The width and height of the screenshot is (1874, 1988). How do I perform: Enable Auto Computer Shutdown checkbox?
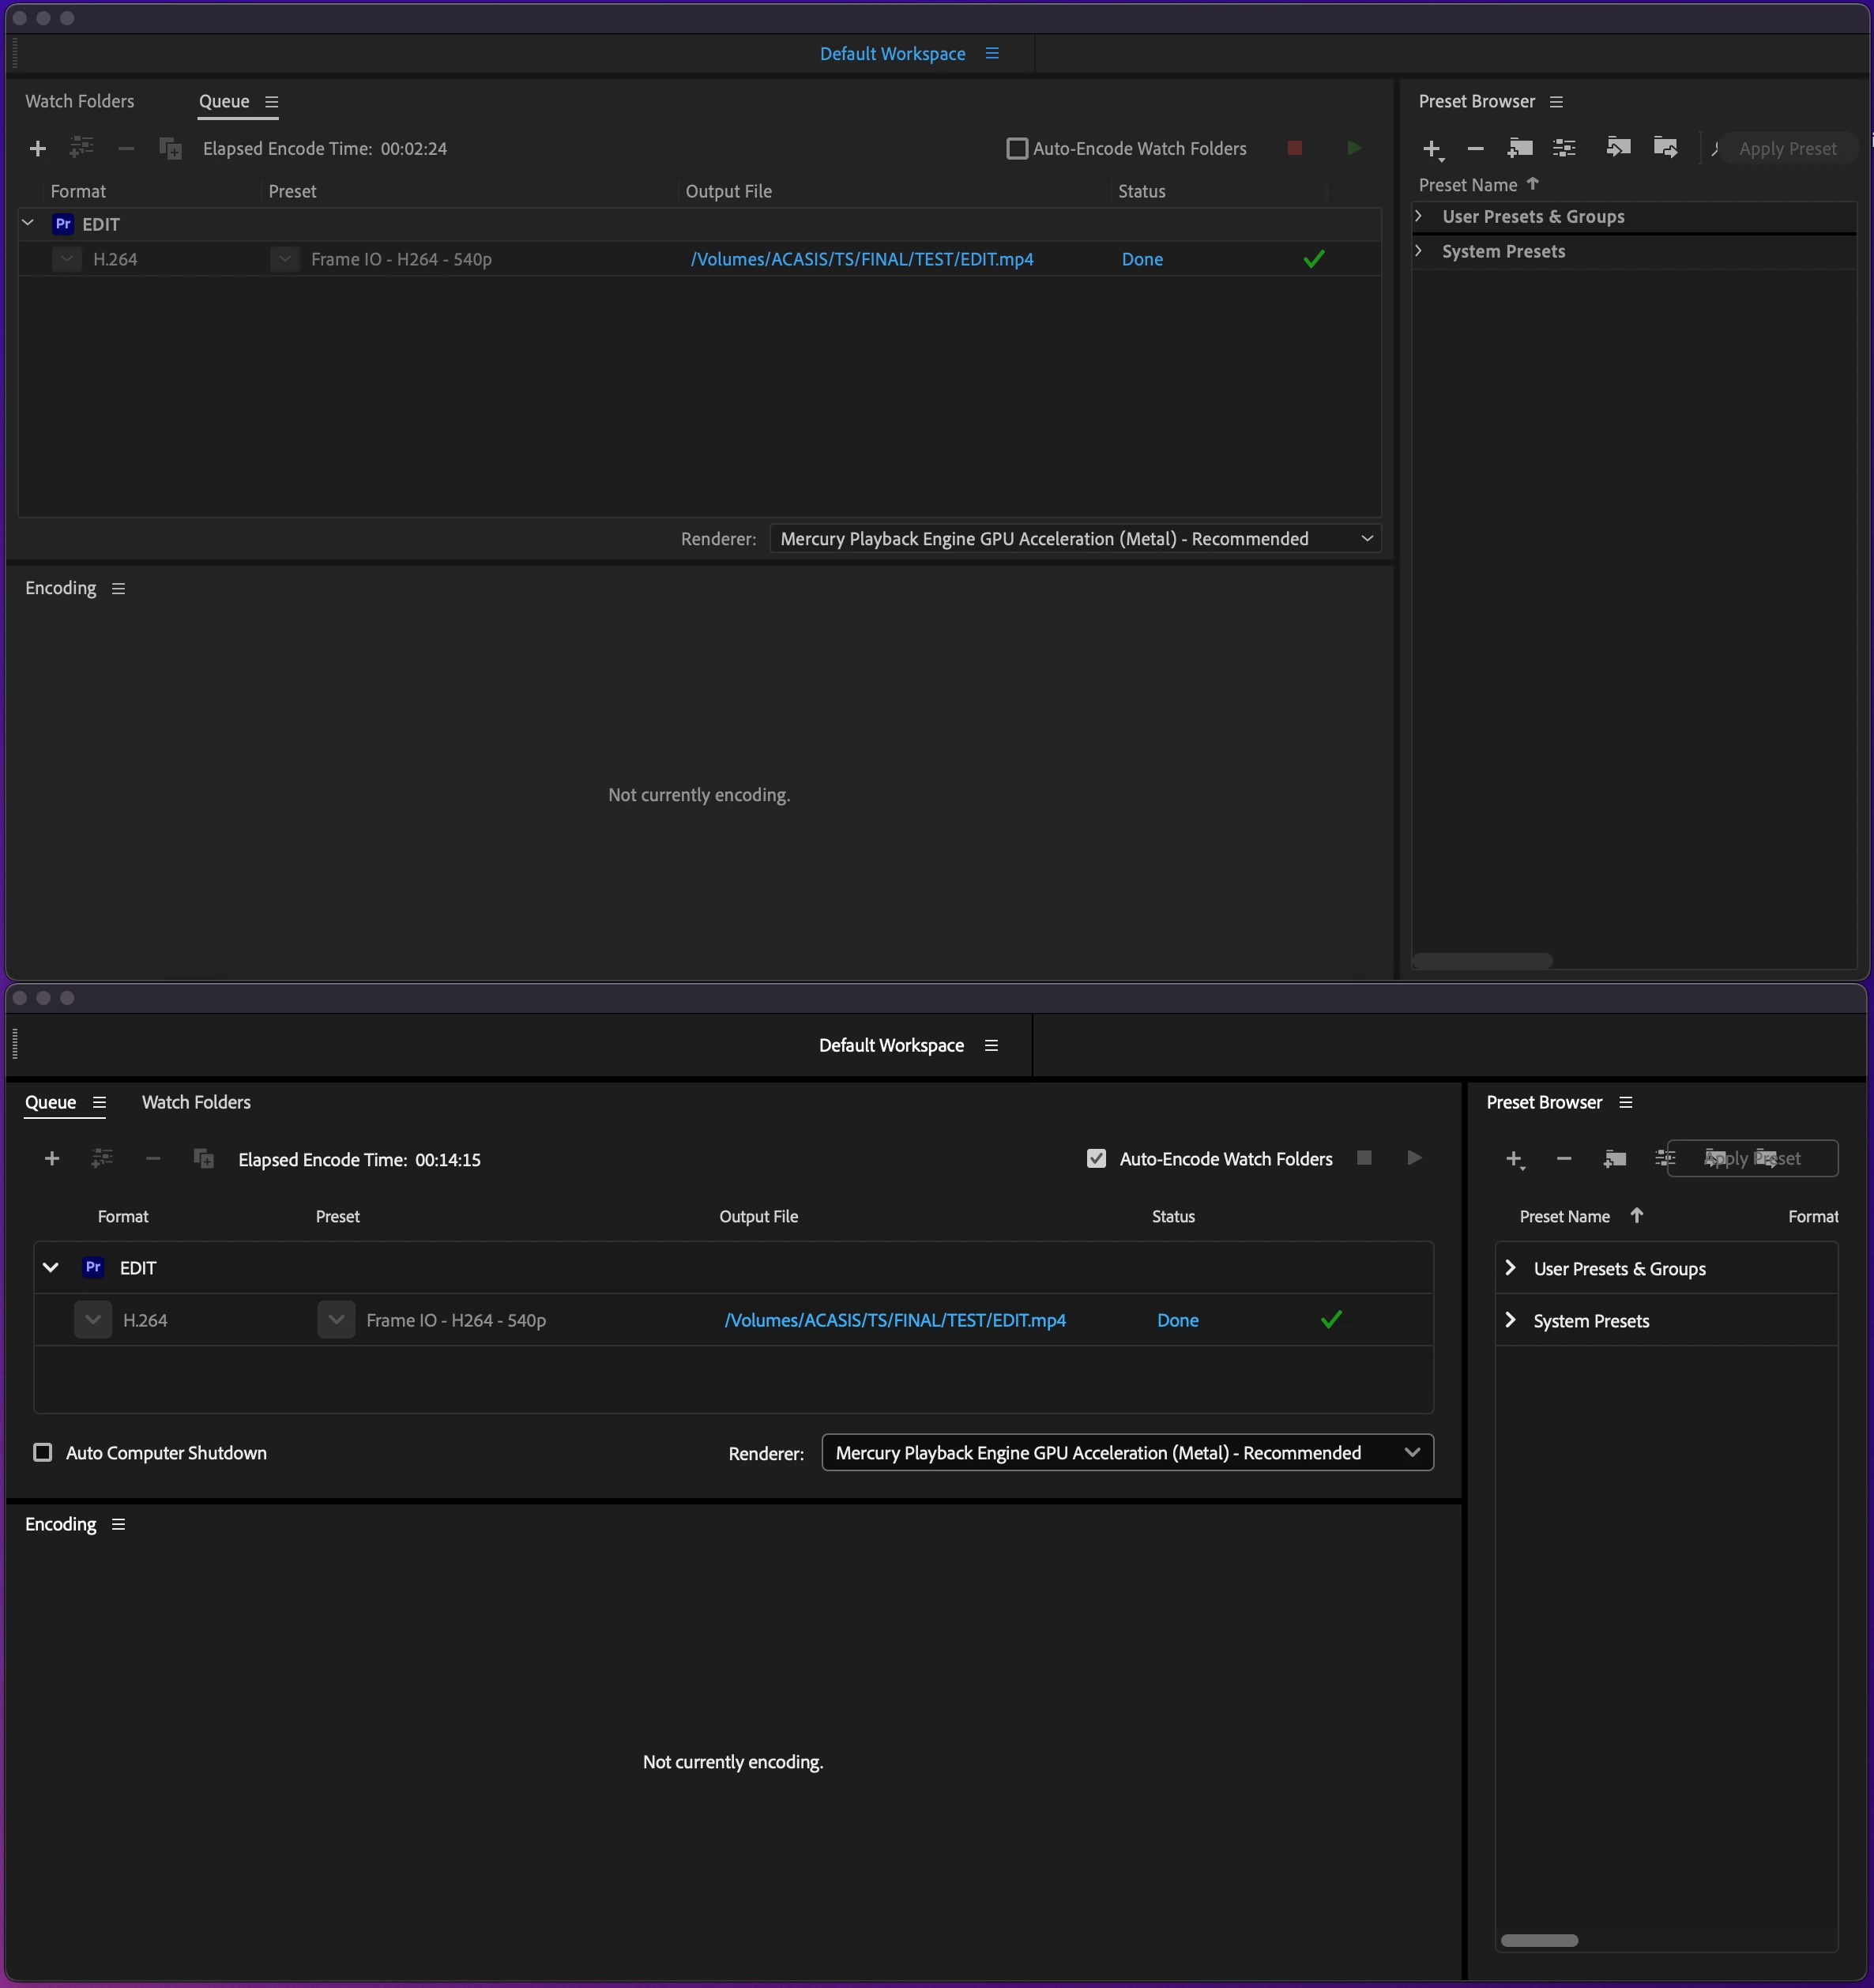[x=43, y=1452]
